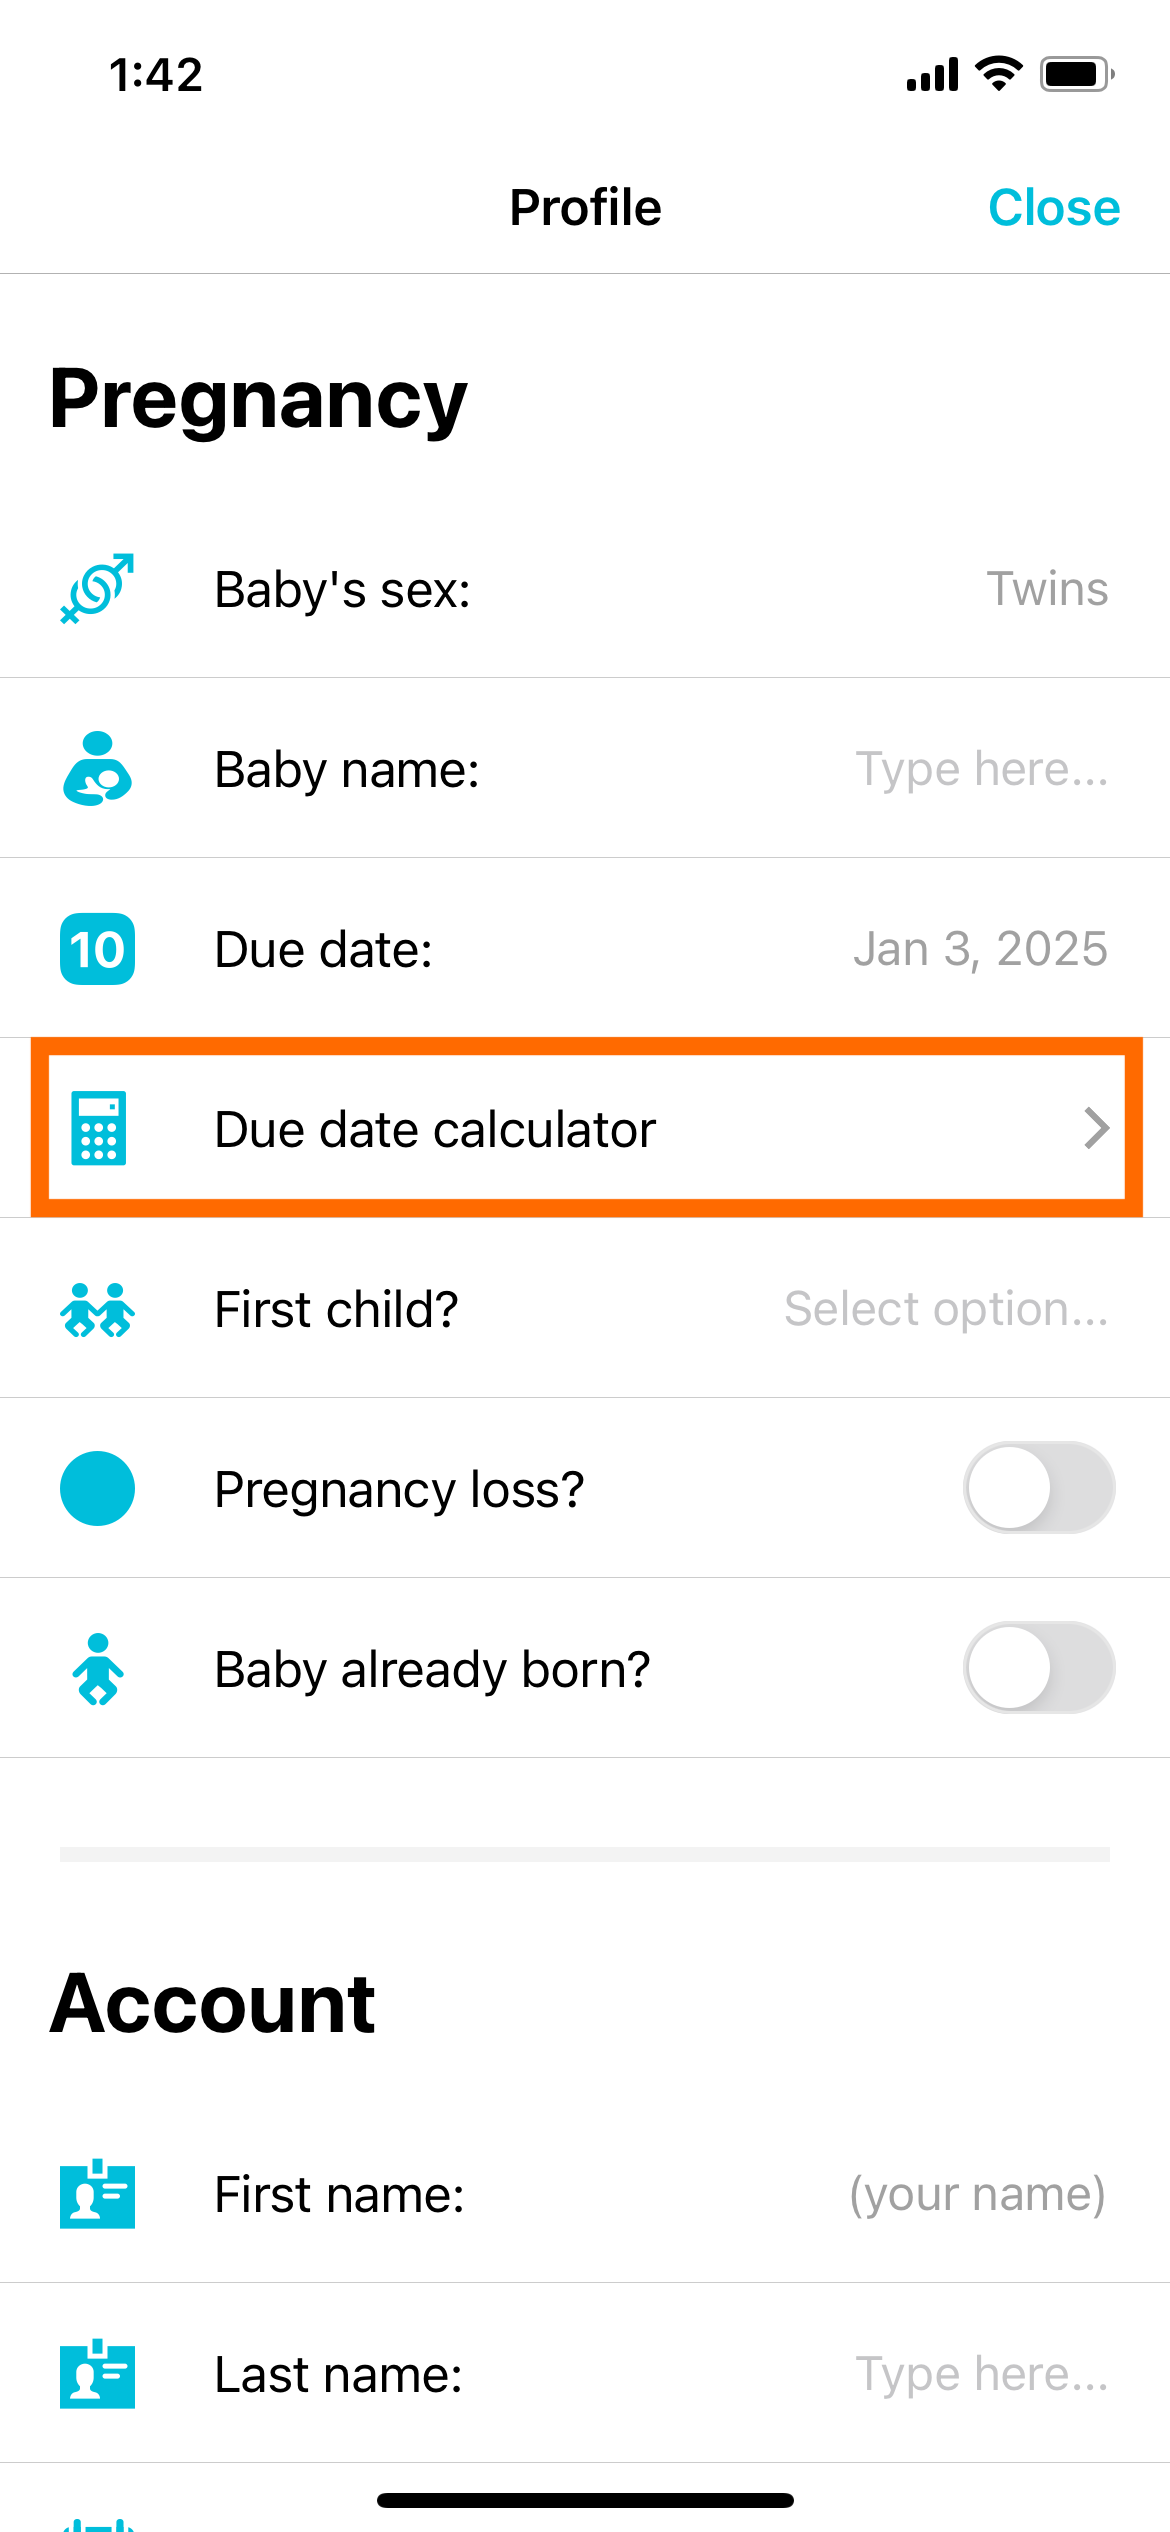Close the Profile screen
This screenshot has width=1170, height=2532.
point(1053,208)
